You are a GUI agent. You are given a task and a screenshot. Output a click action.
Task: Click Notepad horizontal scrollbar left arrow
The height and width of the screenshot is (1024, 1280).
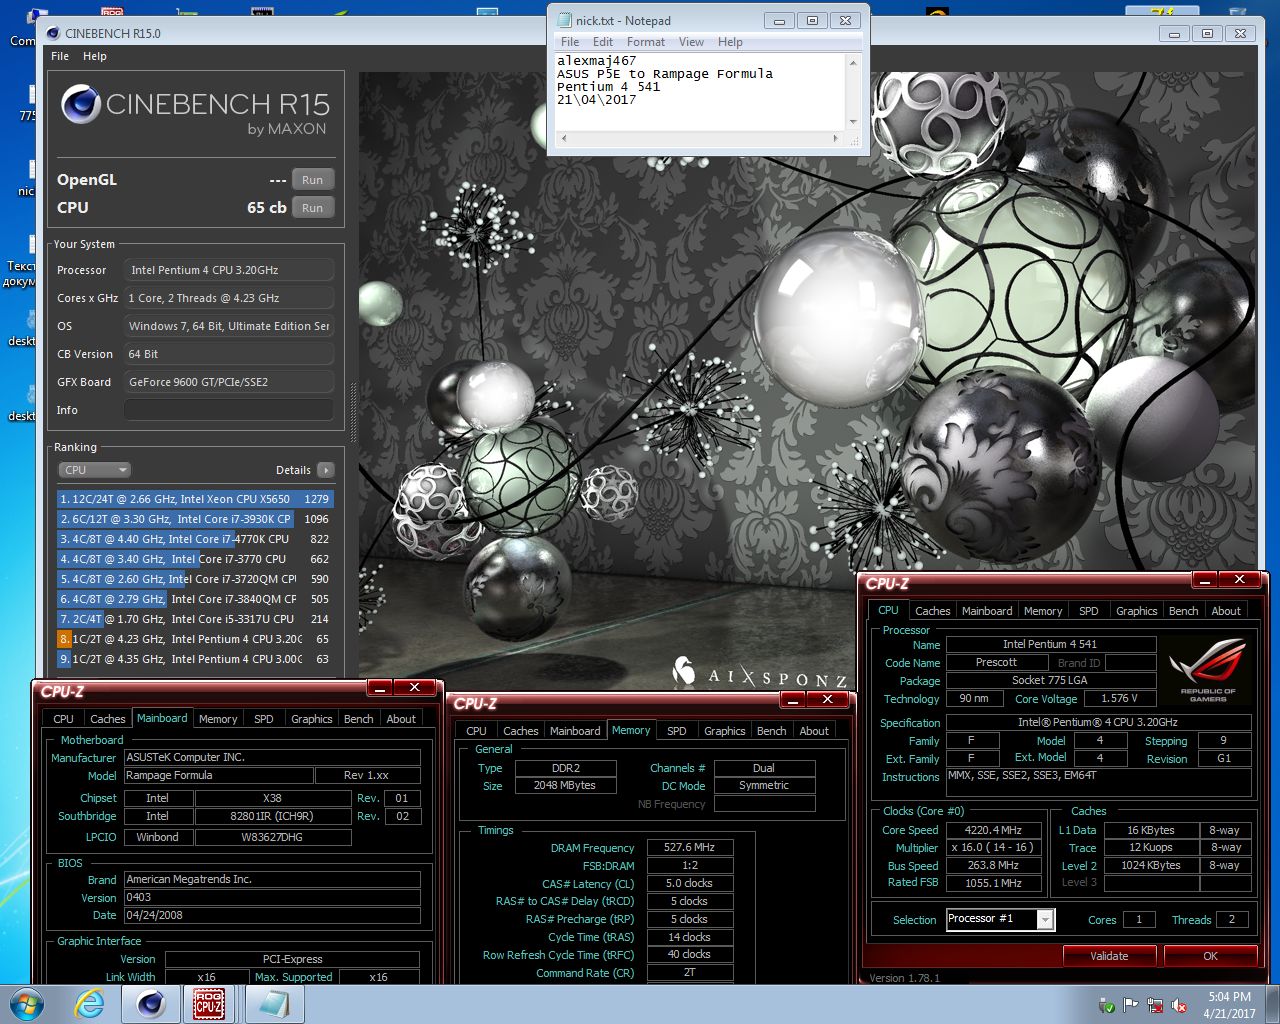point(563,138)
